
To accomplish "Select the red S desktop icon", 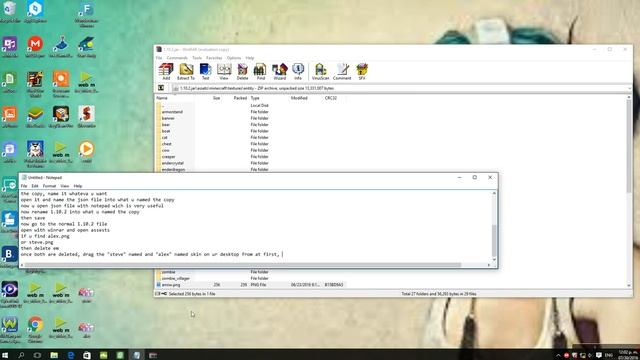I will pyautogui.click(x=86, y=117).
